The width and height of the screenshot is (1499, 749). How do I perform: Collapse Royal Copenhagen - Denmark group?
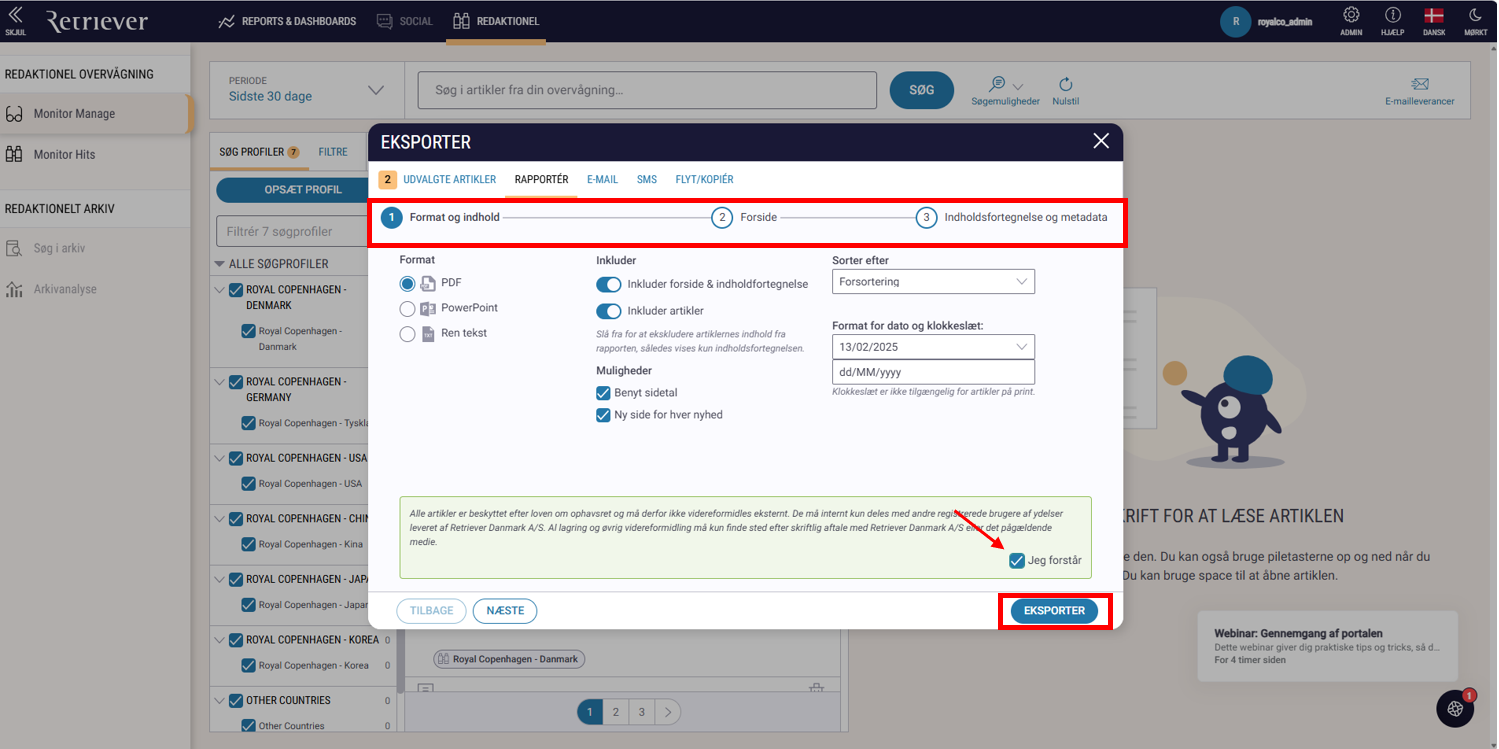(x=220, y=290)
